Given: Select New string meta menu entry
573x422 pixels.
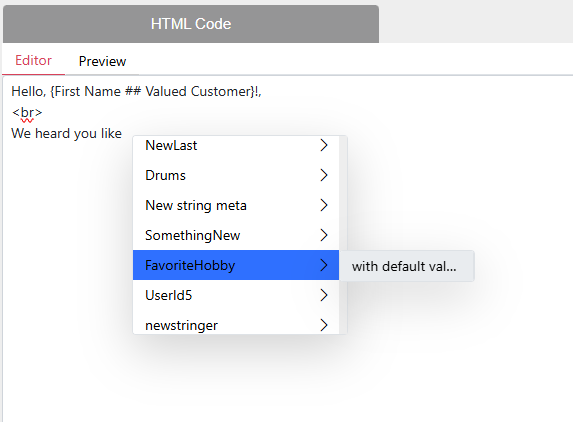Looking at the screenshot, I should pos(236,205).
